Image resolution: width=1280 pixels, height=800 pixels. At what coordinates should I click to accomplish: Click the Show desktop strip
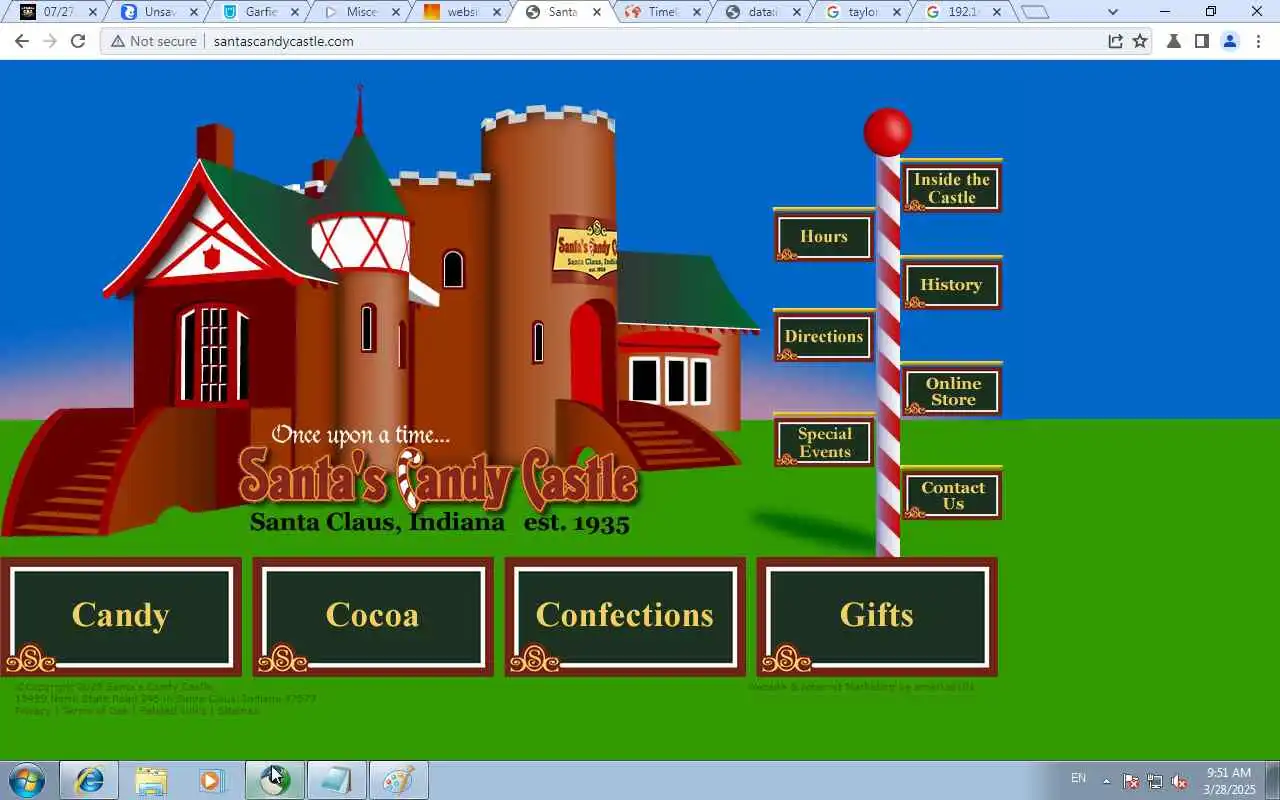[x=1272, y=780]
